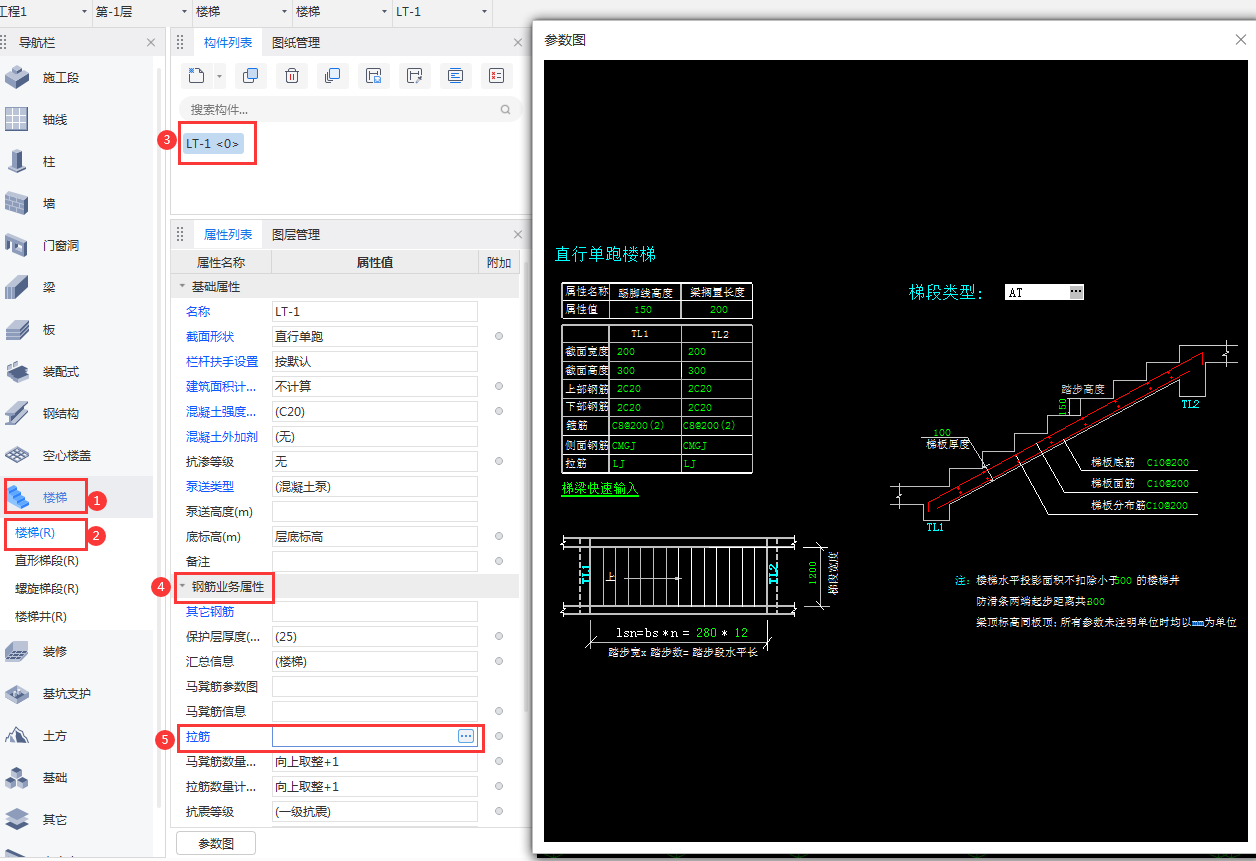Screen dimensions: 1256x861
Task: Collapse the 基础属性 section
Action: pos(182,287)
